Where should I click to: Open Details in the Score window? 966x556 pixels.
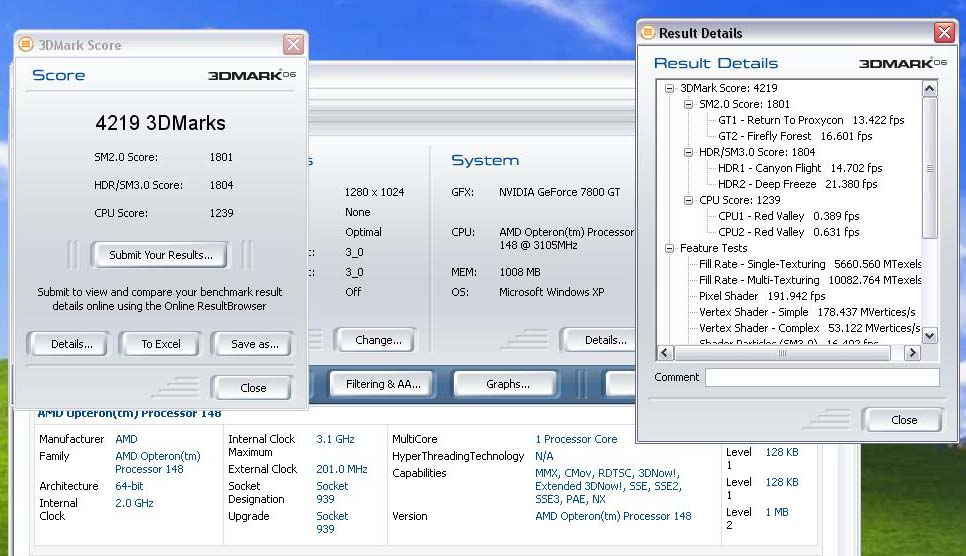71,344
